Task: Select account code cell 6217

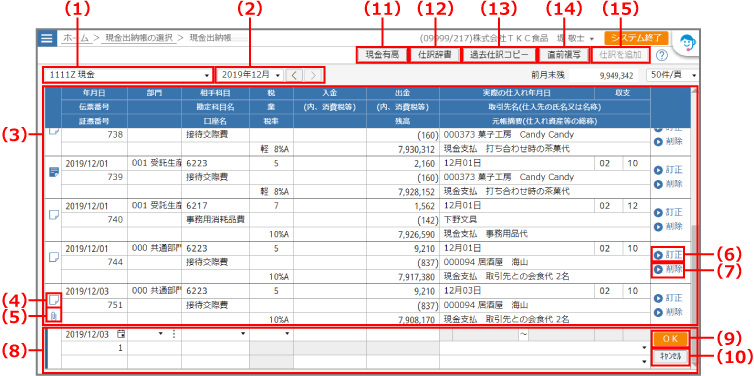Action: coord(216,205)
